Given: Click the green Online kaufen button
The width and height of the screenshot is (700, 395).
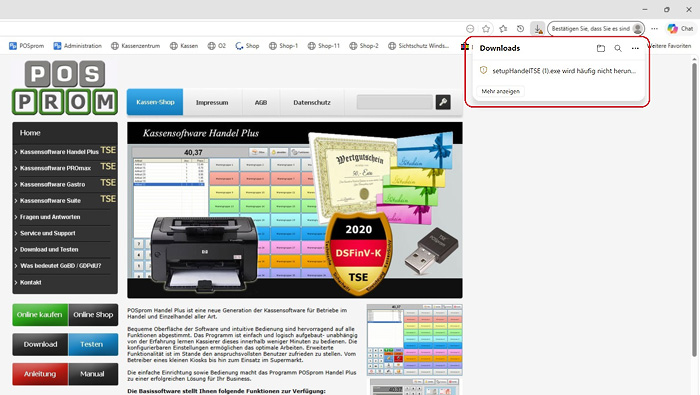Looking at the screenshot, I should pos(40,315).
